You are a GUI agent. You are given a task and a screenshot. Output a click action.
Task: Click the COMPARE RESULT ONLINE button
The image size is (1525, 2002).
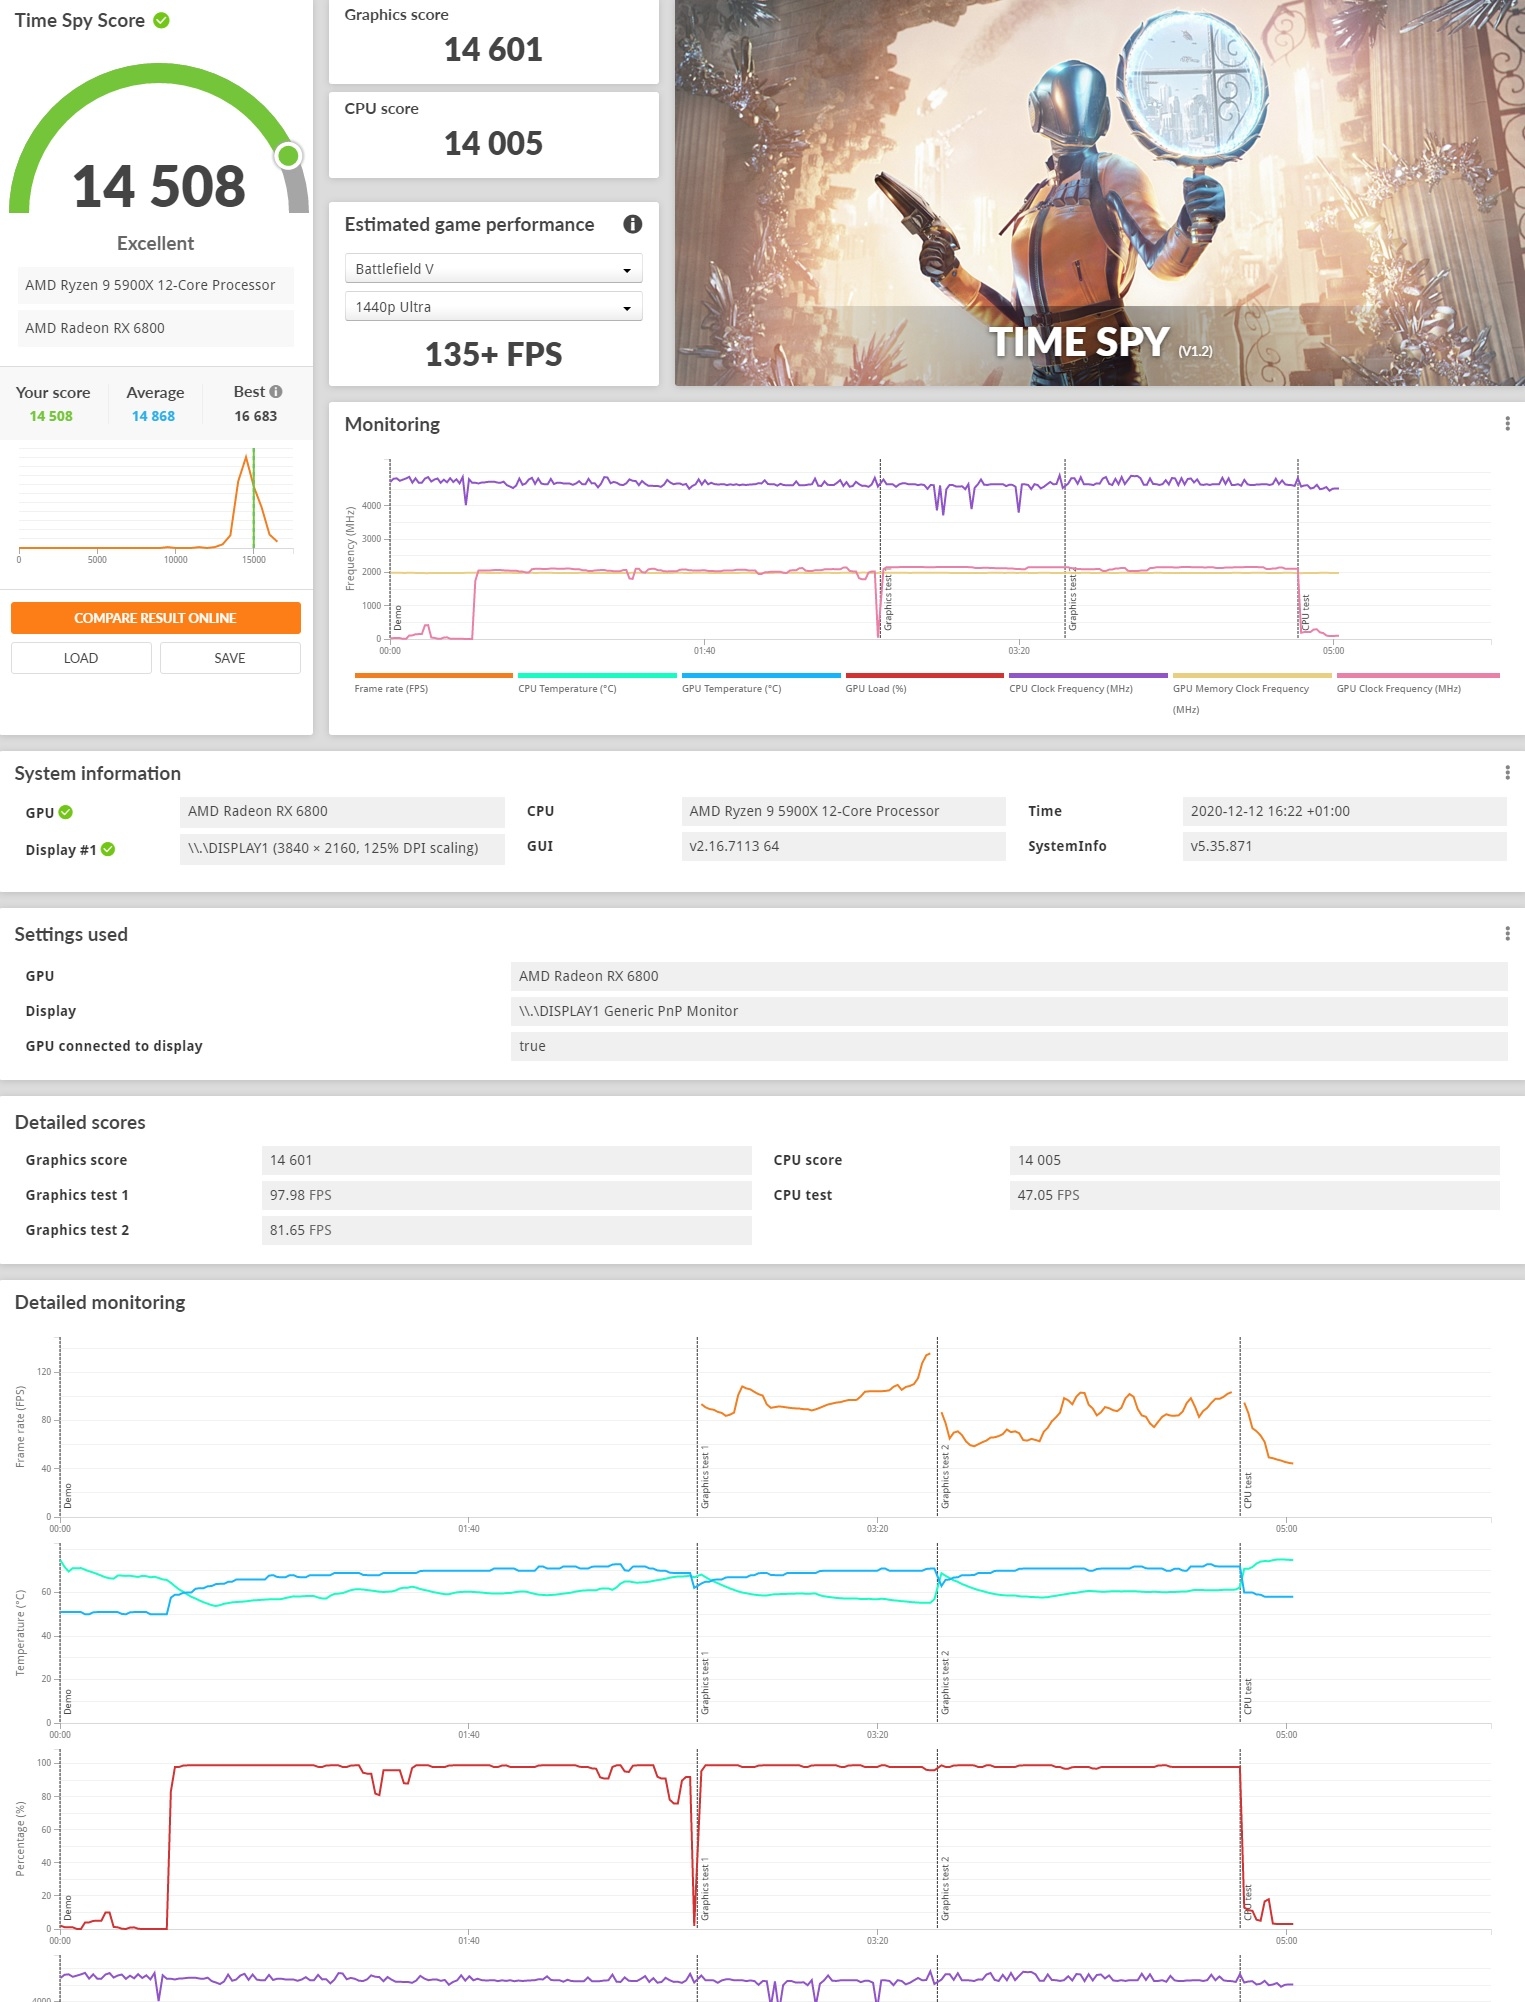[x=156, y=618]
